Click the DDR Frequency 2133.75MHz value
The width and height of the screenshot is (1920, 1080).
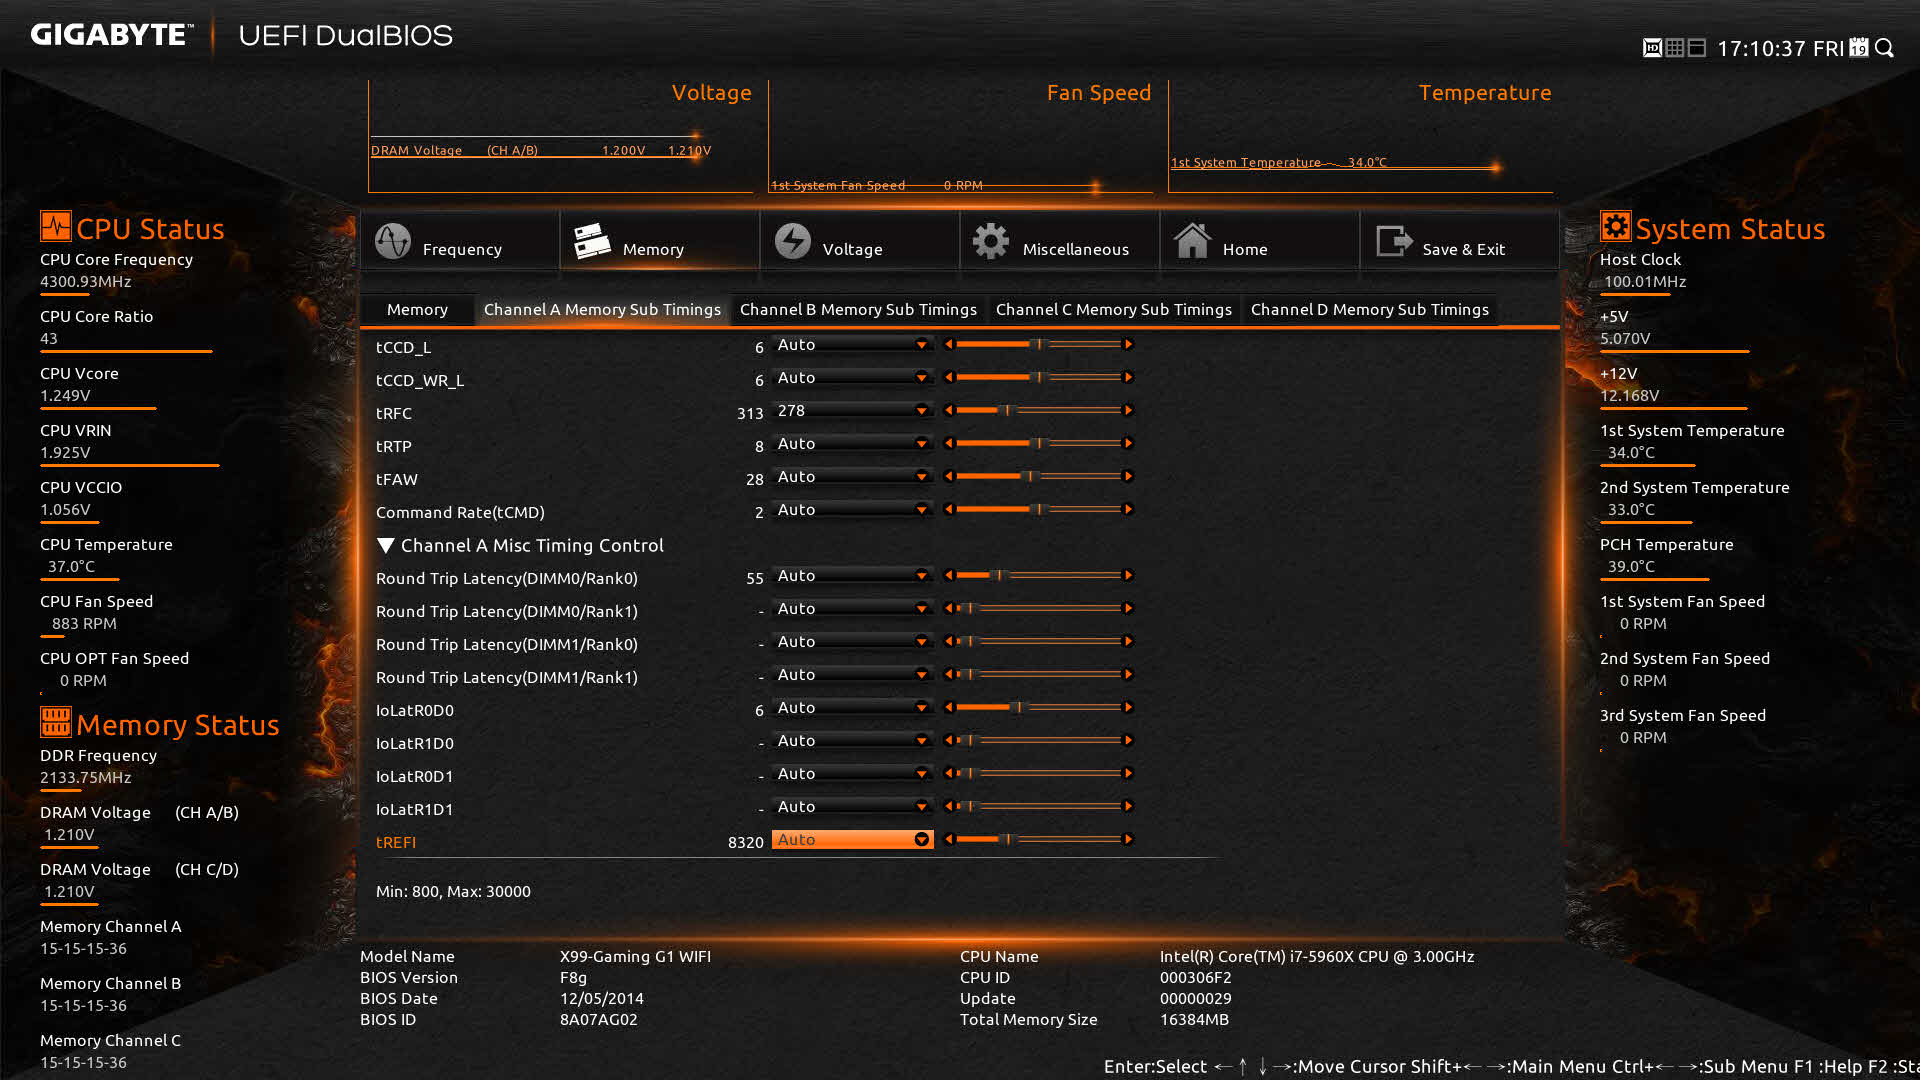click(x=86, y=777)
